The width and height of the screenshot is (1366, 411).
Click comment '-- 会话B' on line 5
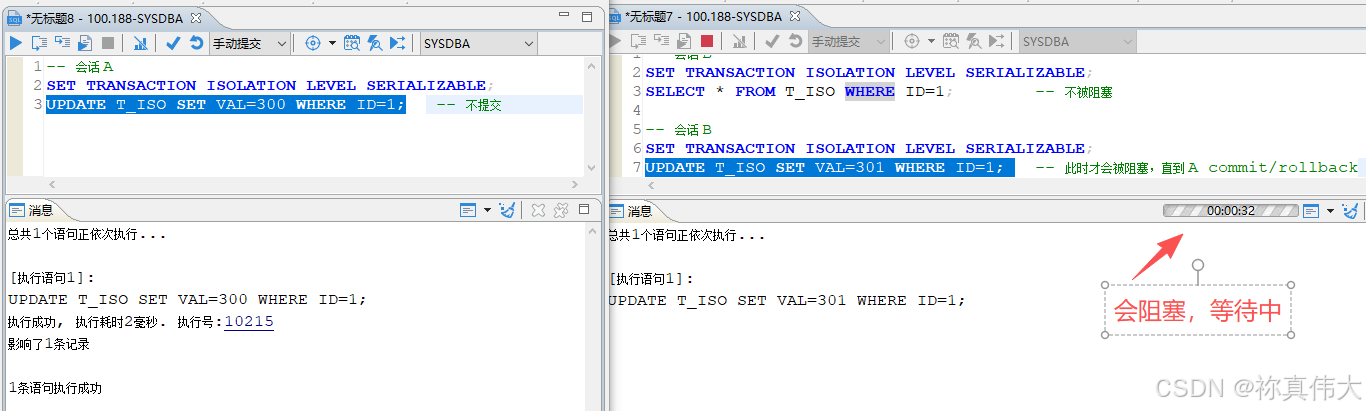[x=678, y=130]
